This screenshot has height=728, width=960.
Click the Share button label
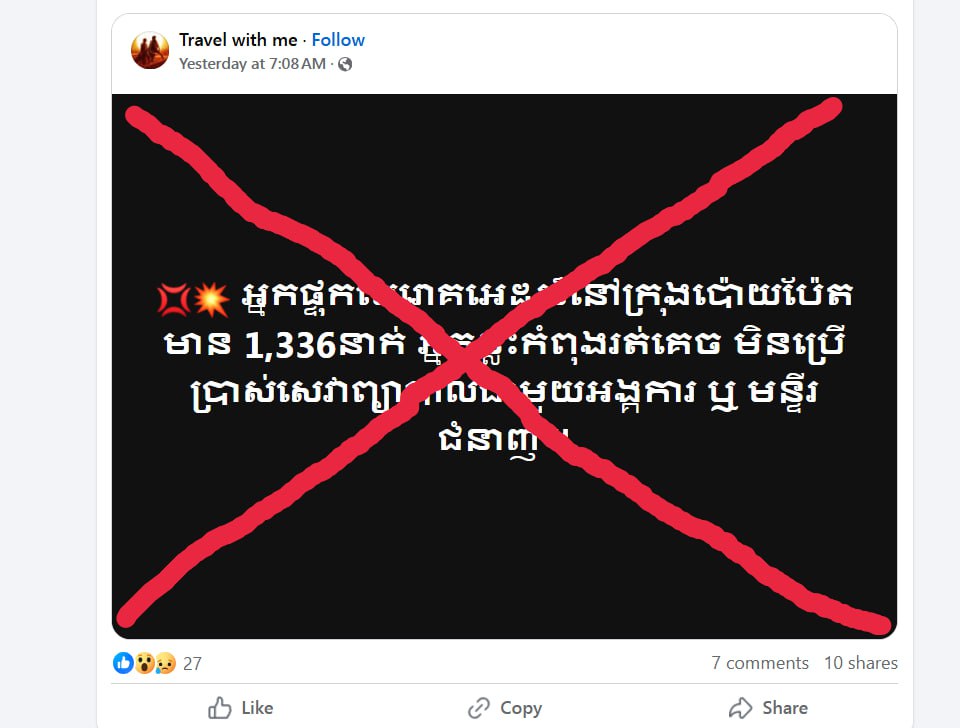(785, 708)
